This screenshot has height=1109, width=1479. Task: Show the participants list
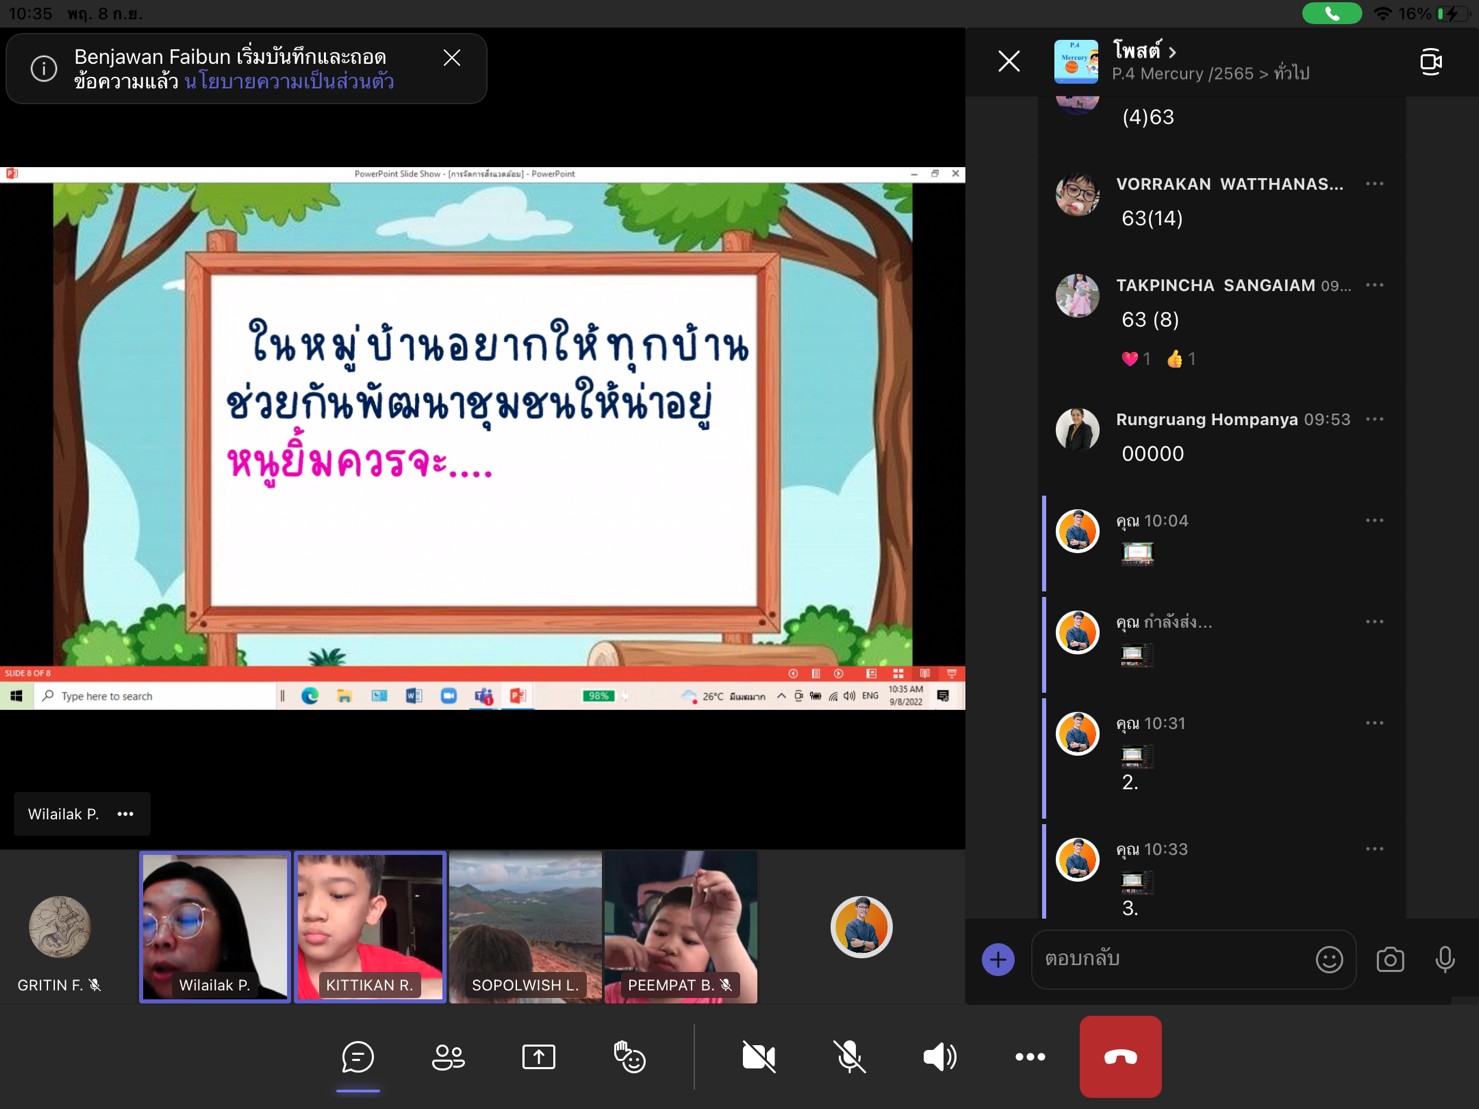point(448,1057)
